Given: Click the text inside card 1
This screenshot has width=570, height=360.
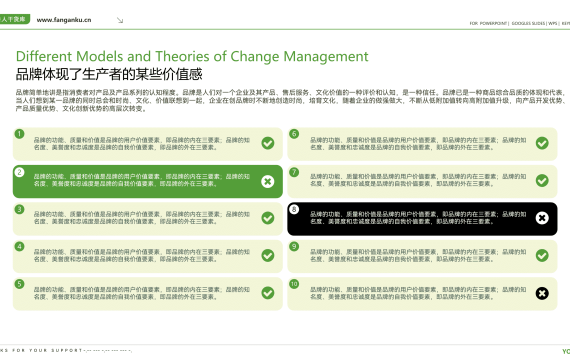Looking at the screenshot, I should tap(142, 144).
